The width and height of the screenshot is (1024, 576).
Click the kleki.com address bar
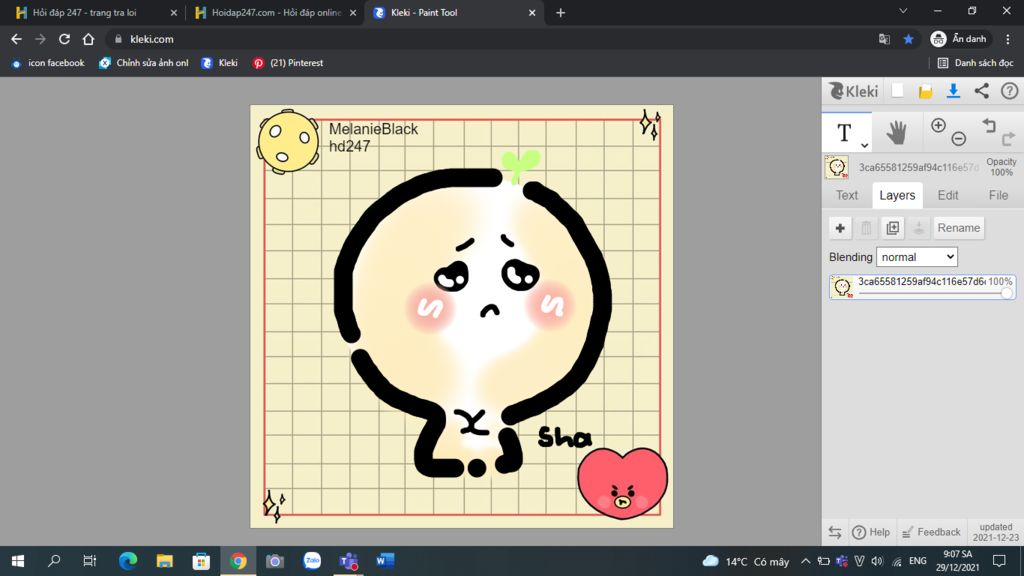(x=490, y=39)
